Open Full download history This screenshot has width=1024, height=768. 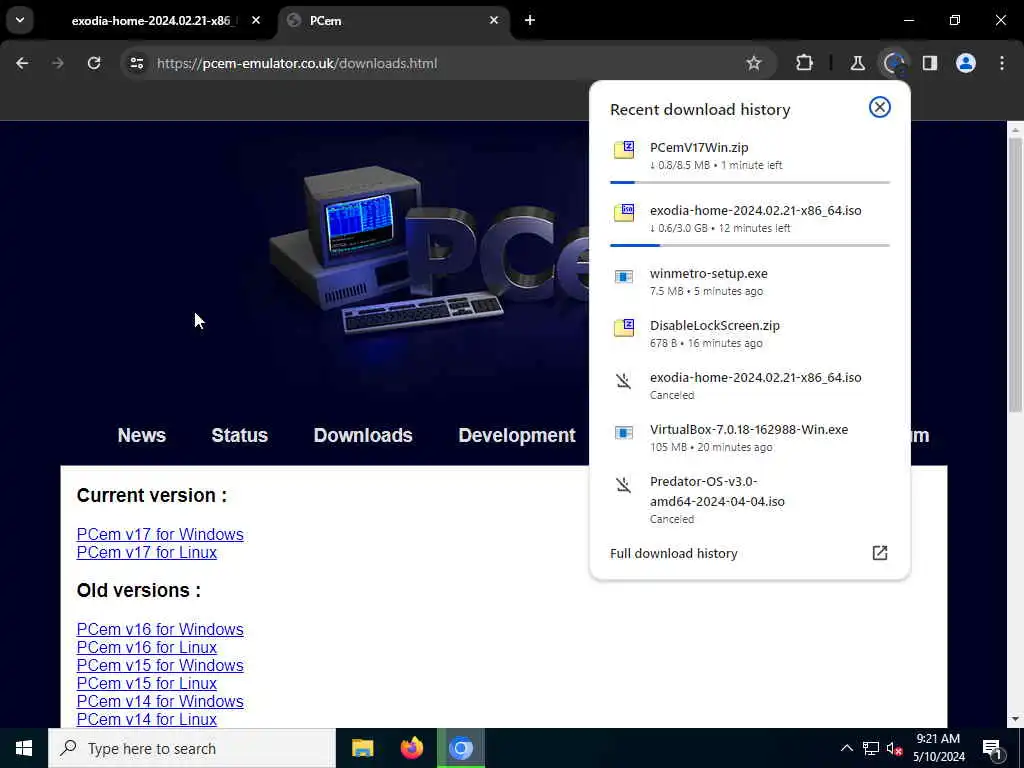coord(750,553)
